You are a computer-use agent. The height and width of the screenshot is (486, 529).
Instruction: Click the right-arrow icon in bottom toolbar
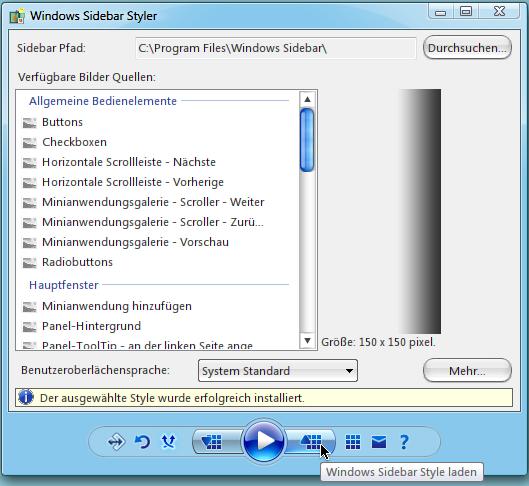[116, 441]
